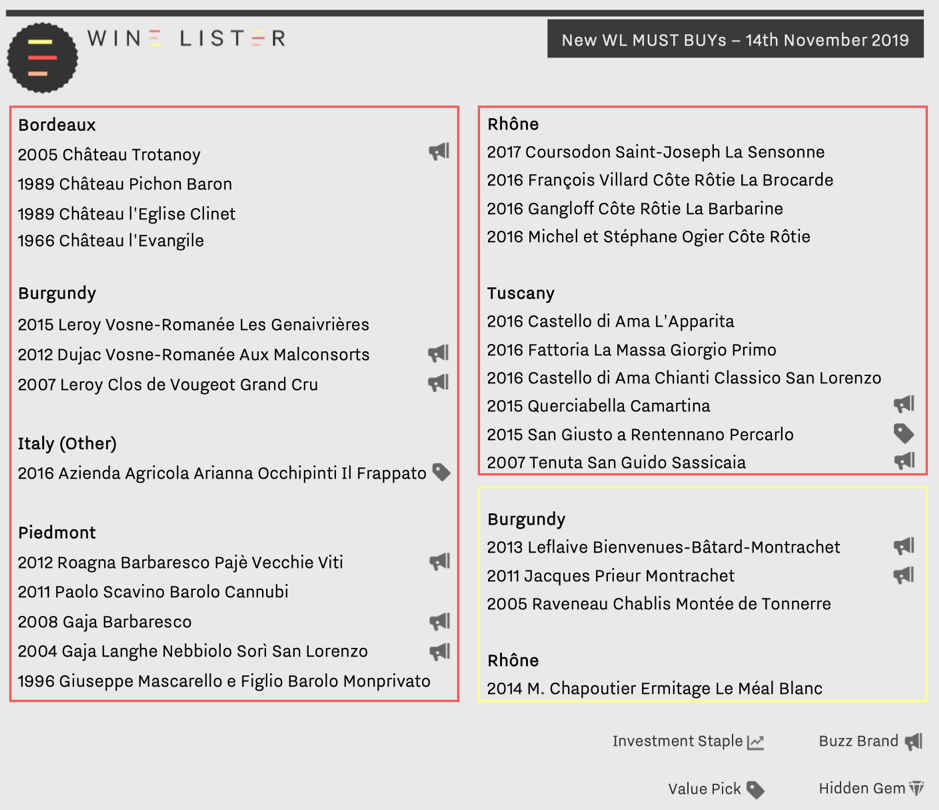Select 2005 Raveneau Chablis Montée de Tonnerre

(x=659, y=604)
